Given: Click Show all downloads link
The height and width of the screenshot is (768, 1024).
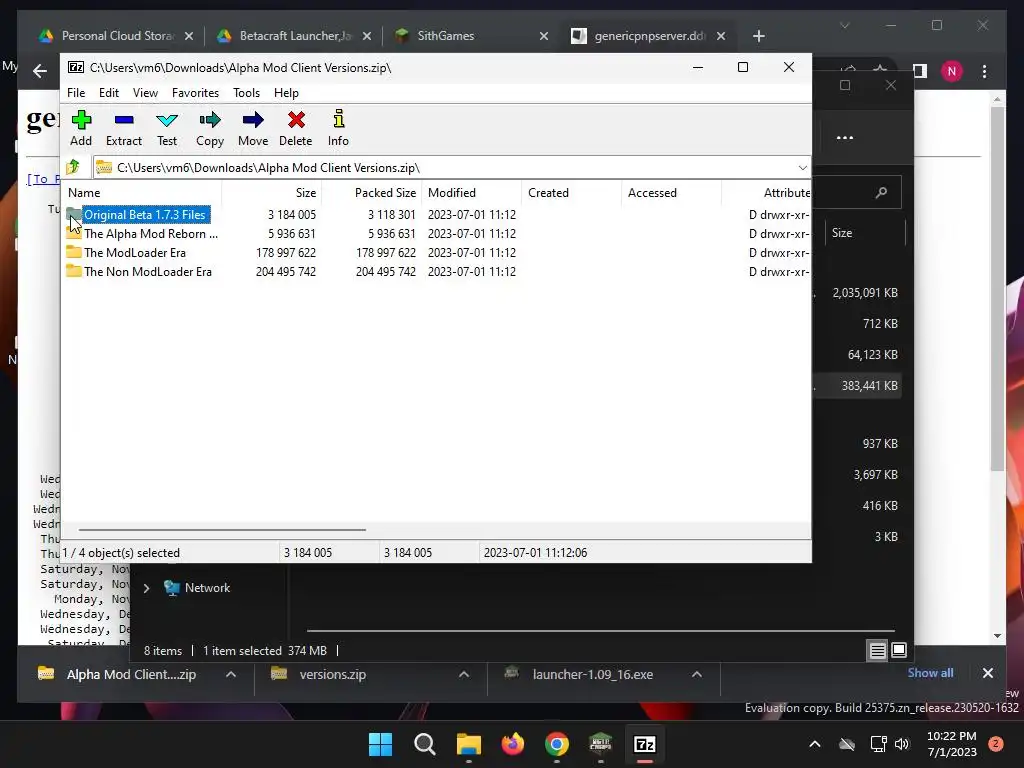Looking at the screenshot, I should point(930,673).
